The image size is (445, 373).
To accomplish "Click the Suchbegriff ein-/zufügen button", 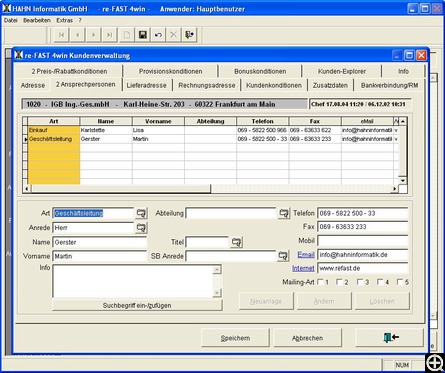I will click(137, 305).
